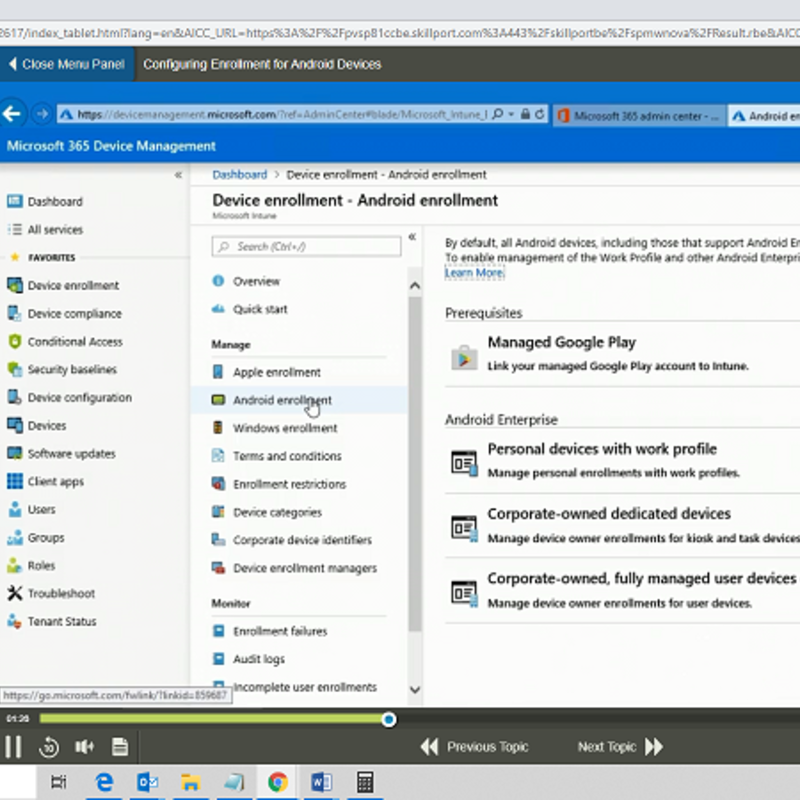
Task: Click the Learn More link
Action: pos(474,272)
